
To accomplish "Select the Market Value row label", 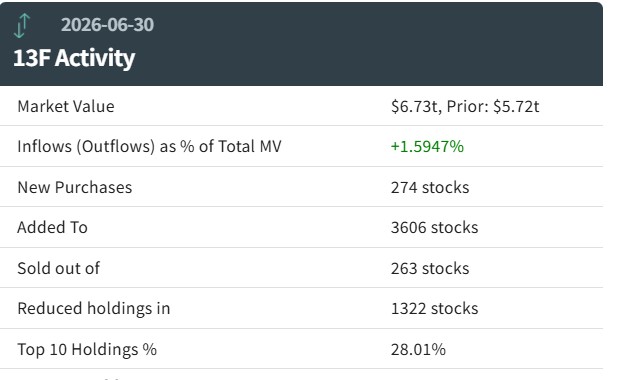I will (66, 106).
